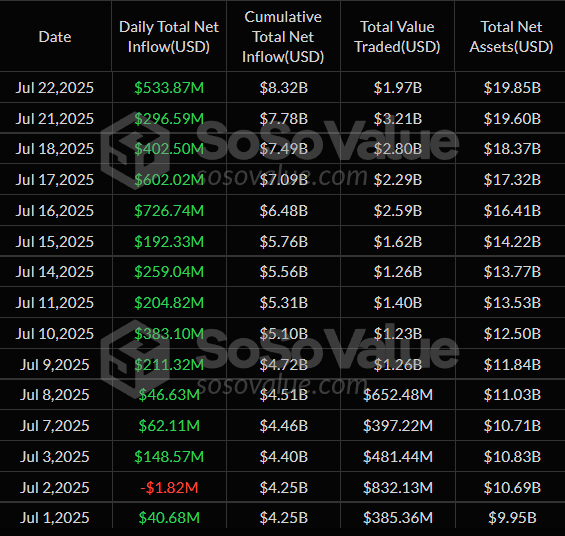This screenshot has height=536, width=565.
Task: Select the $9.95B net assets value
Action: coord(512,518)
